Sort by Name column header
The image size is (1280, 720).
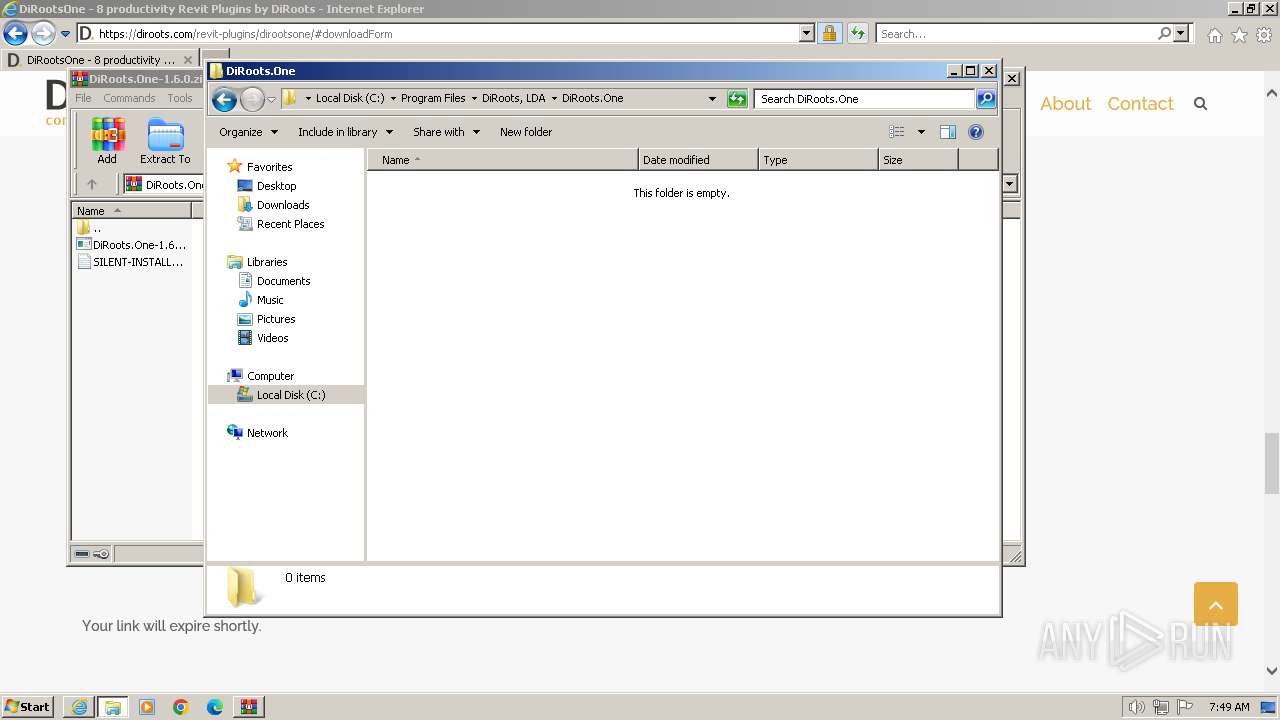coord(503,160)
